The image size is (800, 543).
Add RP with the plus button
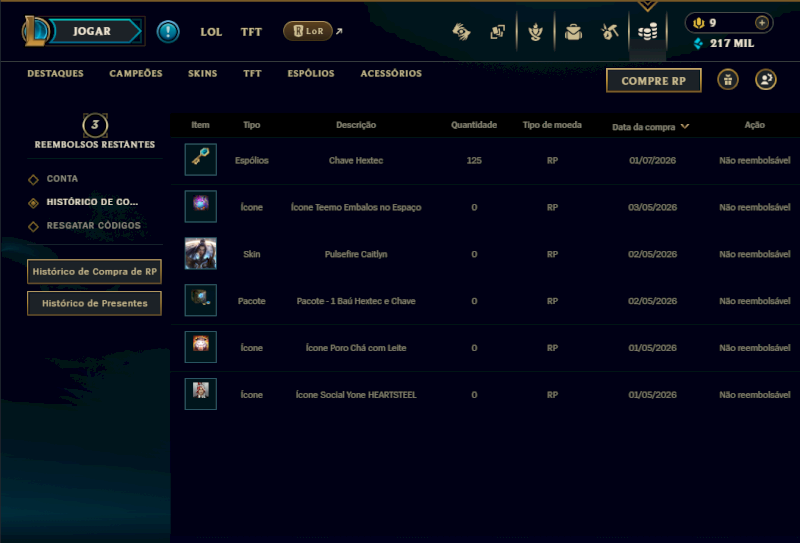tap(761, 23)
